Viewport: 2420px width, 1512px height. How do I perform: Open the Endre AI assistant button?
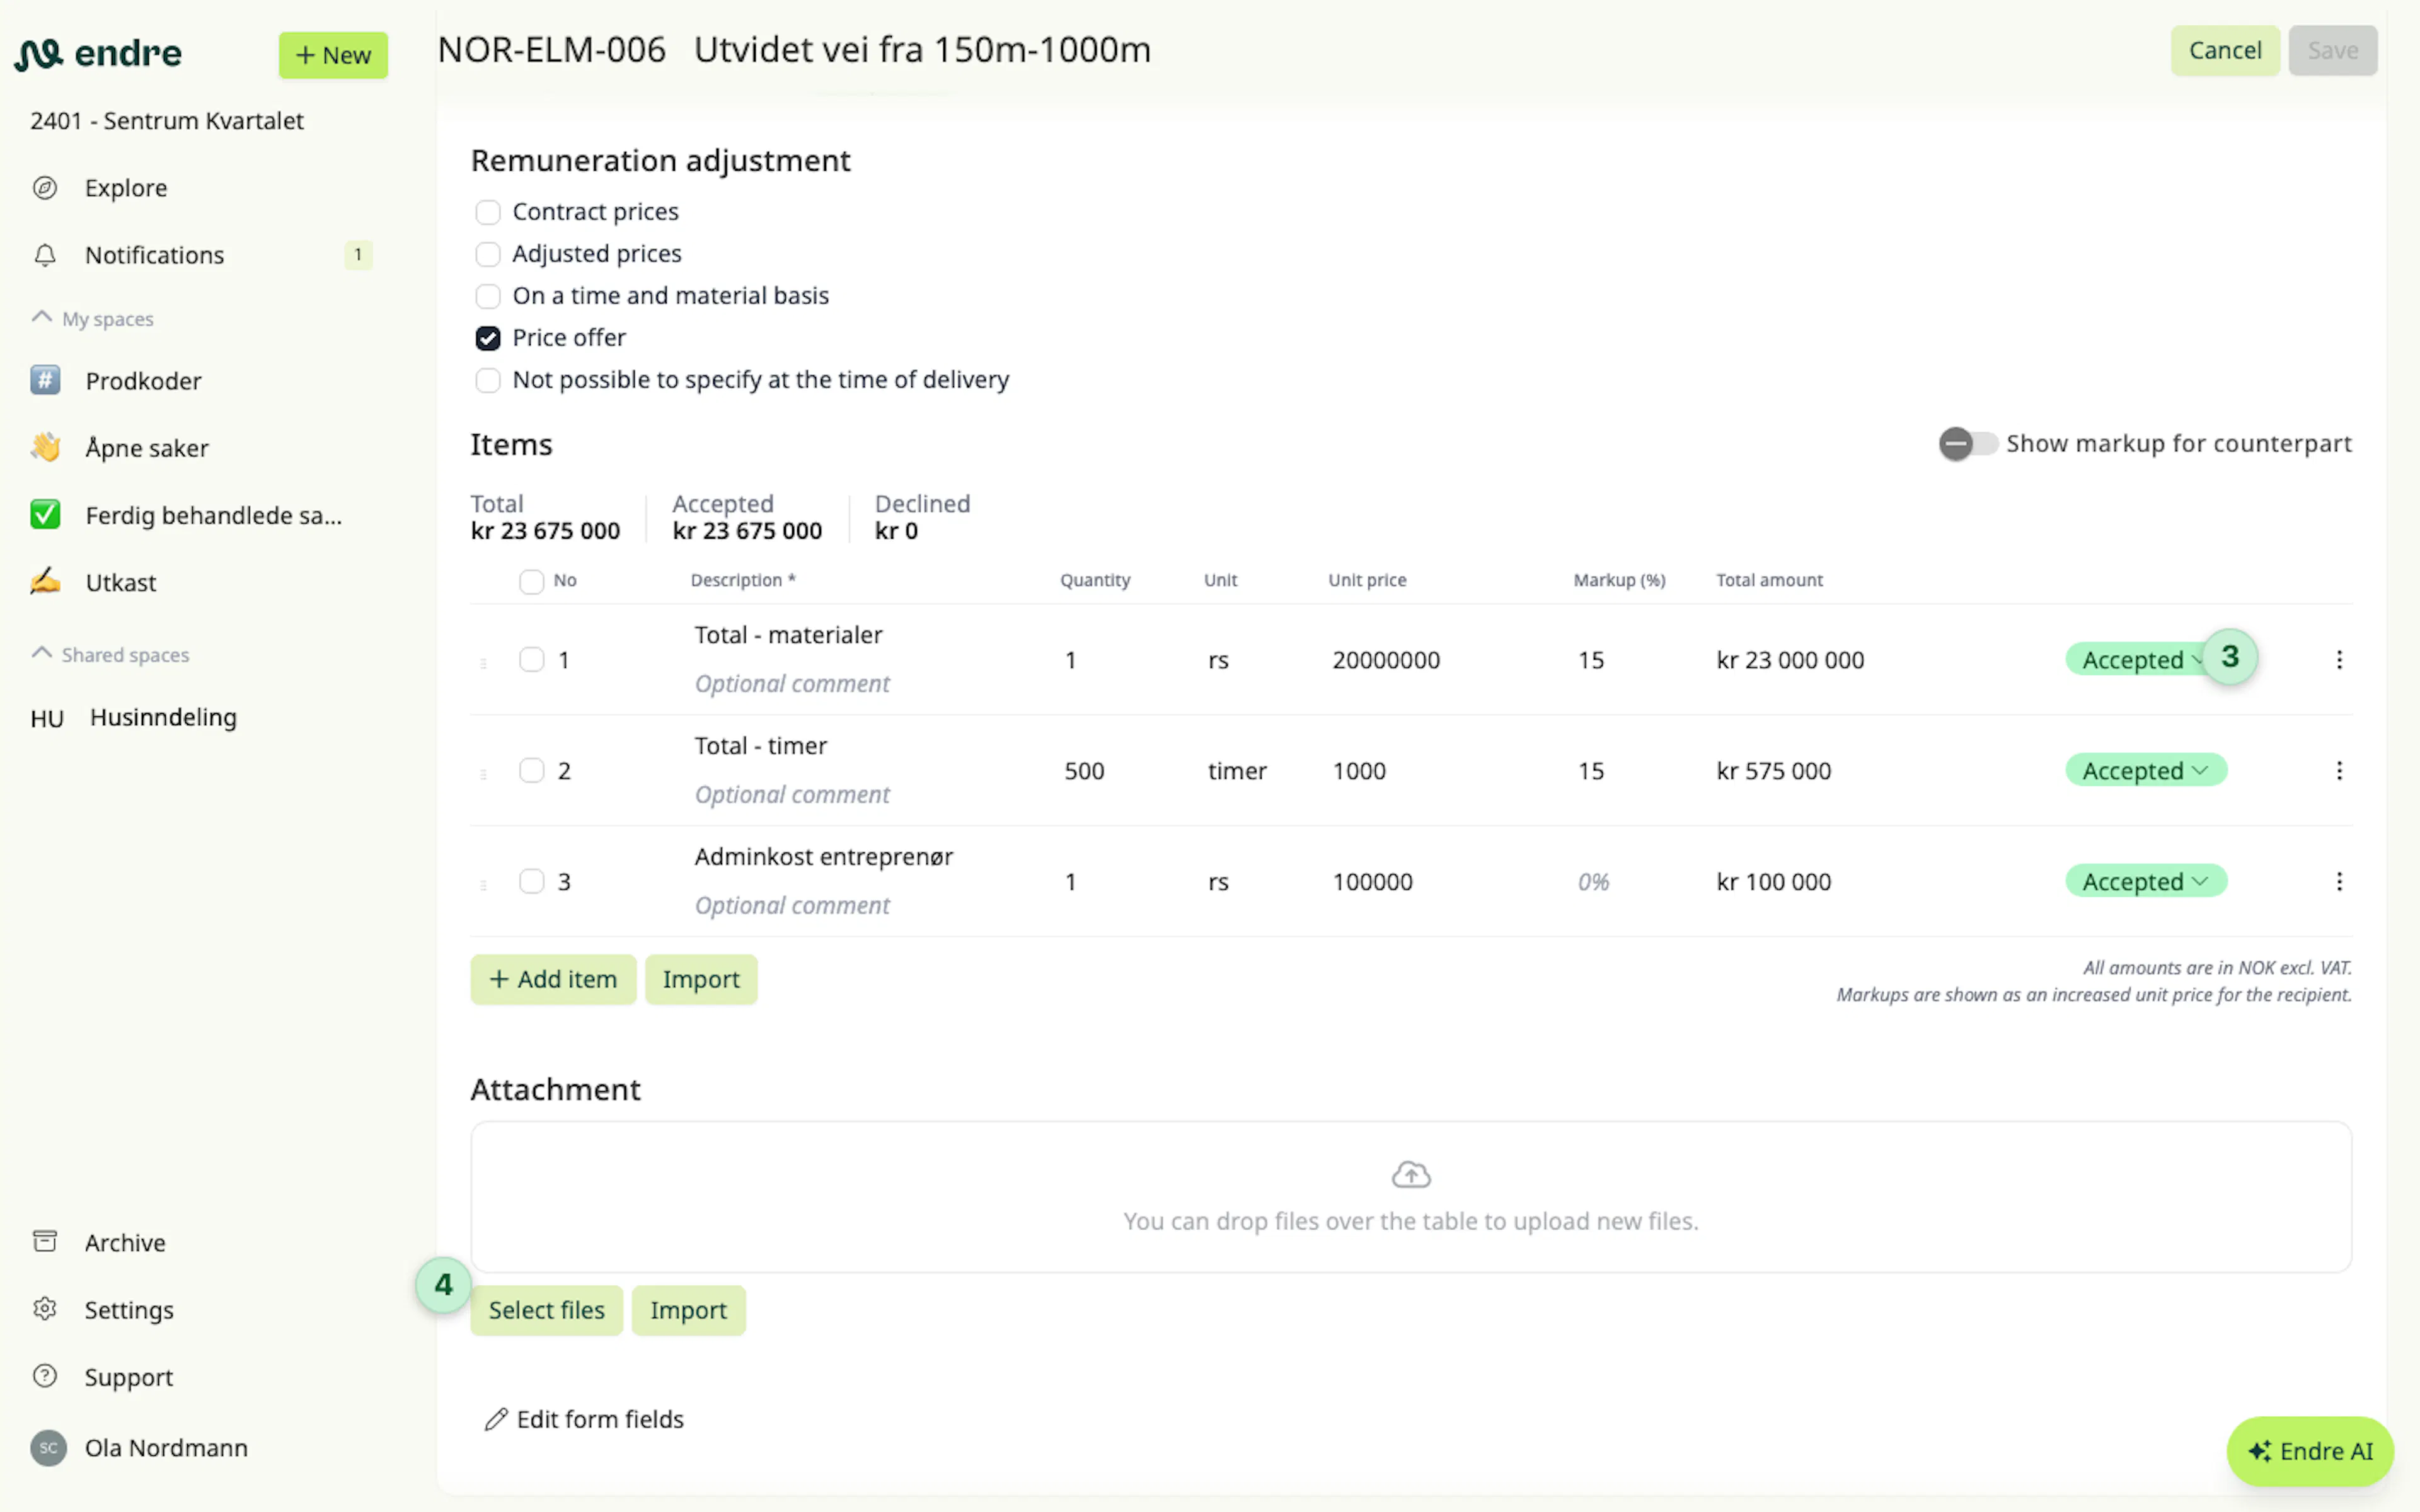2310,1451
